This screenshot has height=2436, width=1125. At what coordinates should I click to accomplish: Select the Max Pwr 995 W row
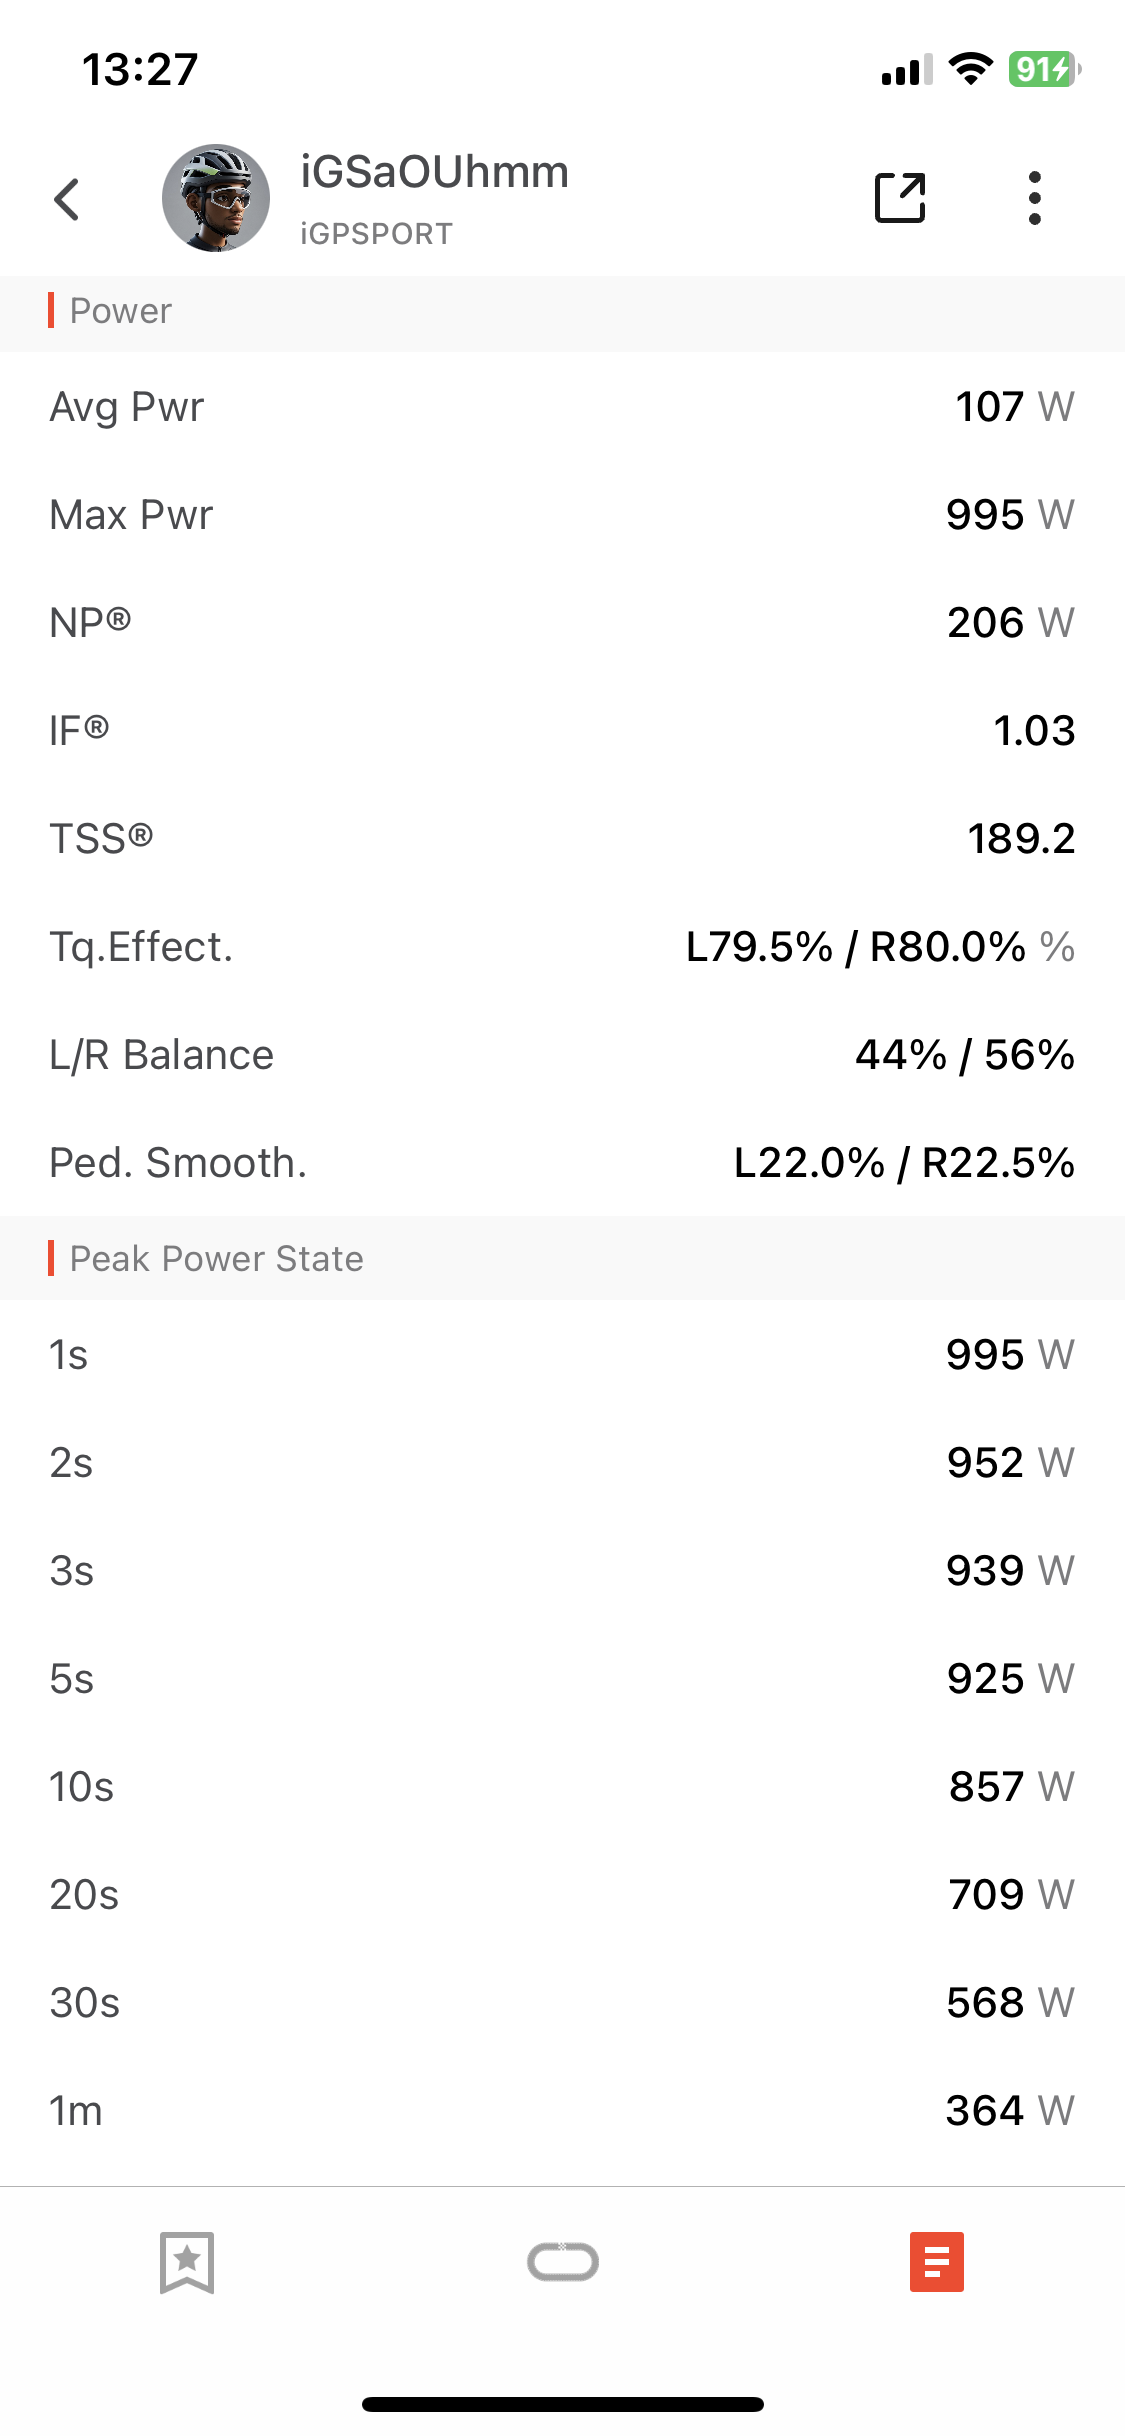pyautogui.click(x=562, y=515)
